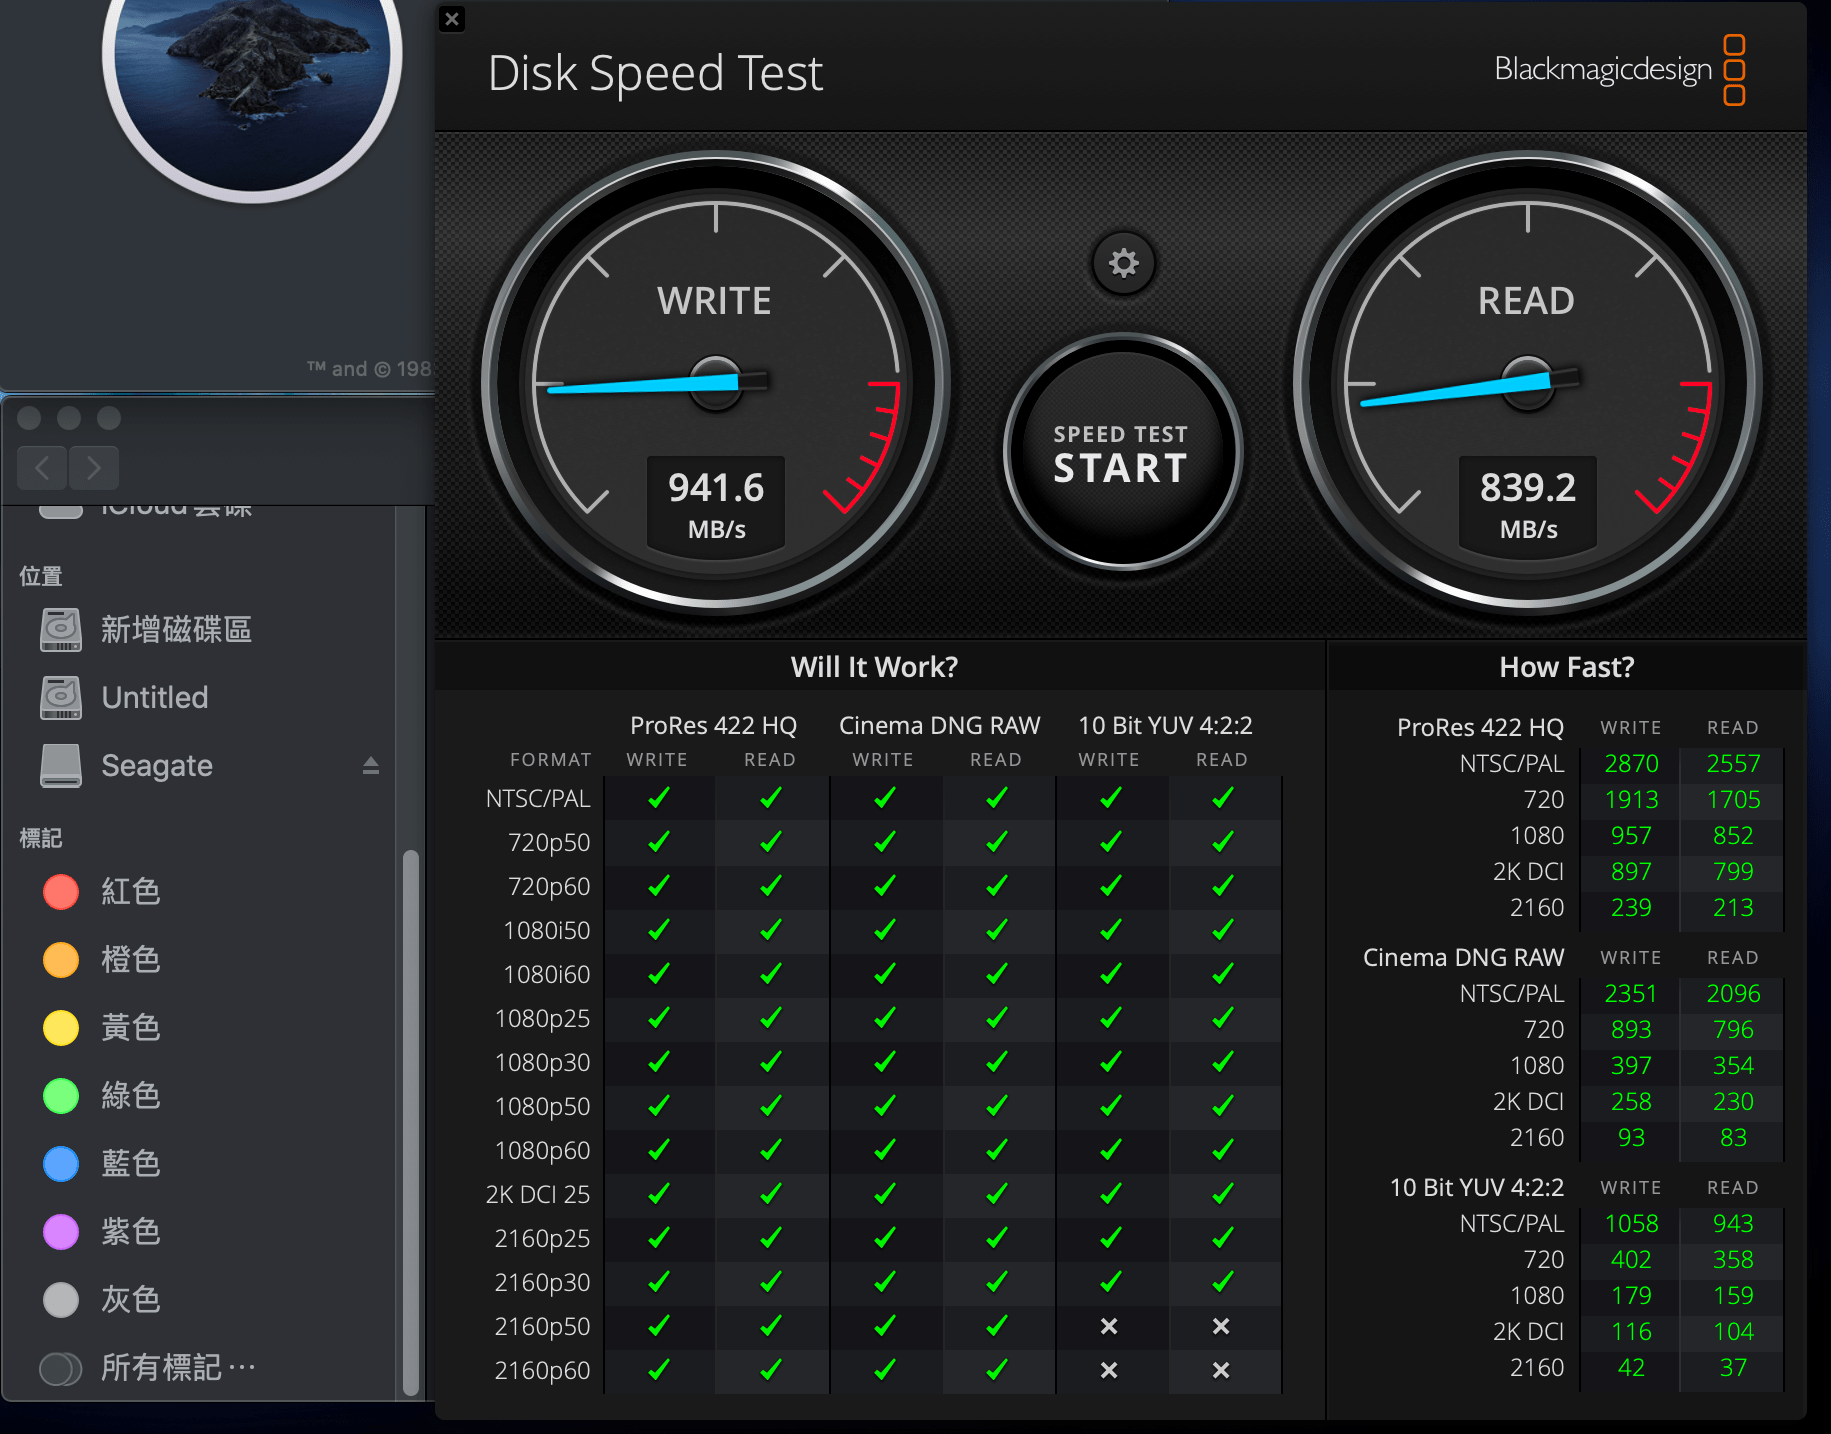The image size is (1831, 1434).
Task: Select the red 紅色 tag
Action: point(130,892)
